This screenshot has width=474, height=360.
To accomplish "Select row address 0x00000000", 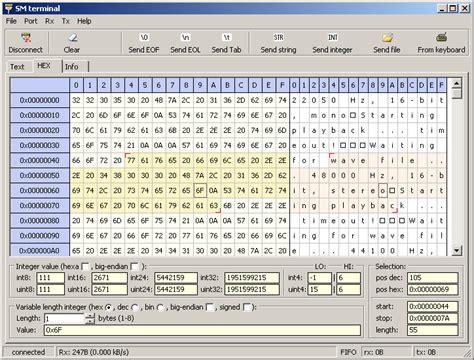I will [x=40, y=100].
